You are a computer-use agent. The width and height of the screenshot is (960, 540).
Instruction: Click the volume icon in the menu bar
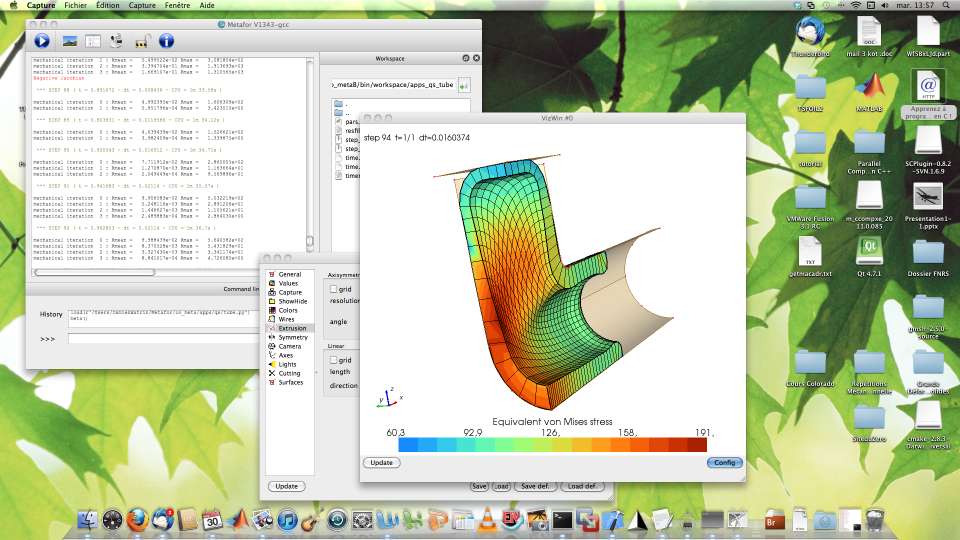[885, 5]
